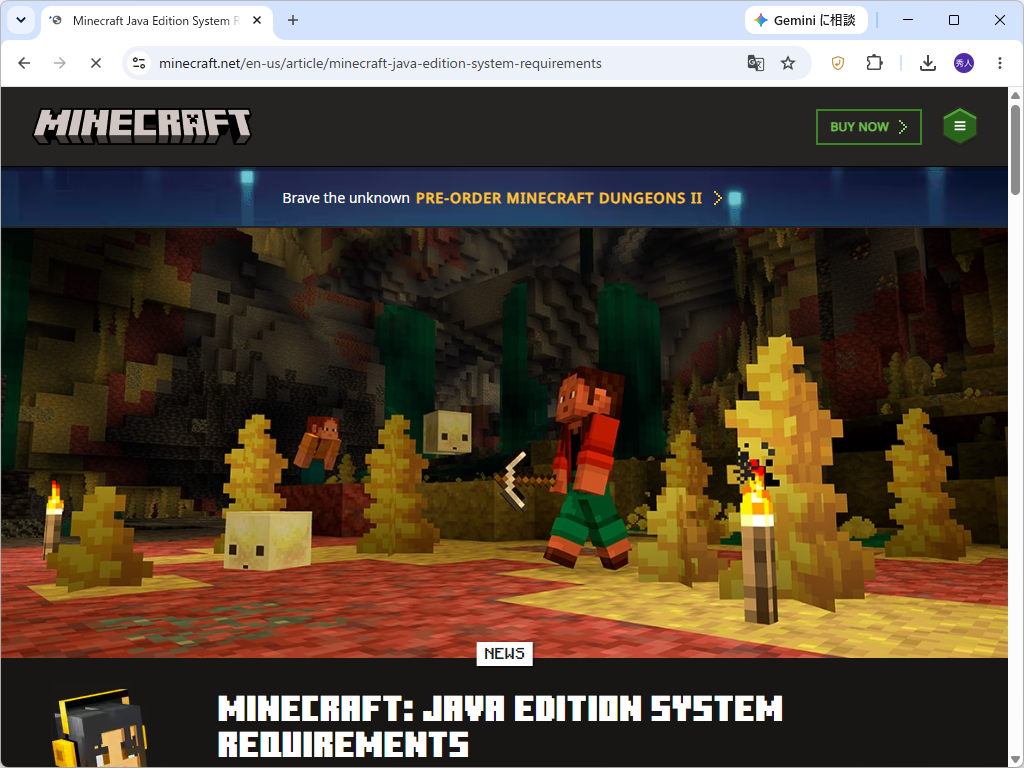Stop loading the page
The image size is (1024, 768).
click(x=95, y=63)
